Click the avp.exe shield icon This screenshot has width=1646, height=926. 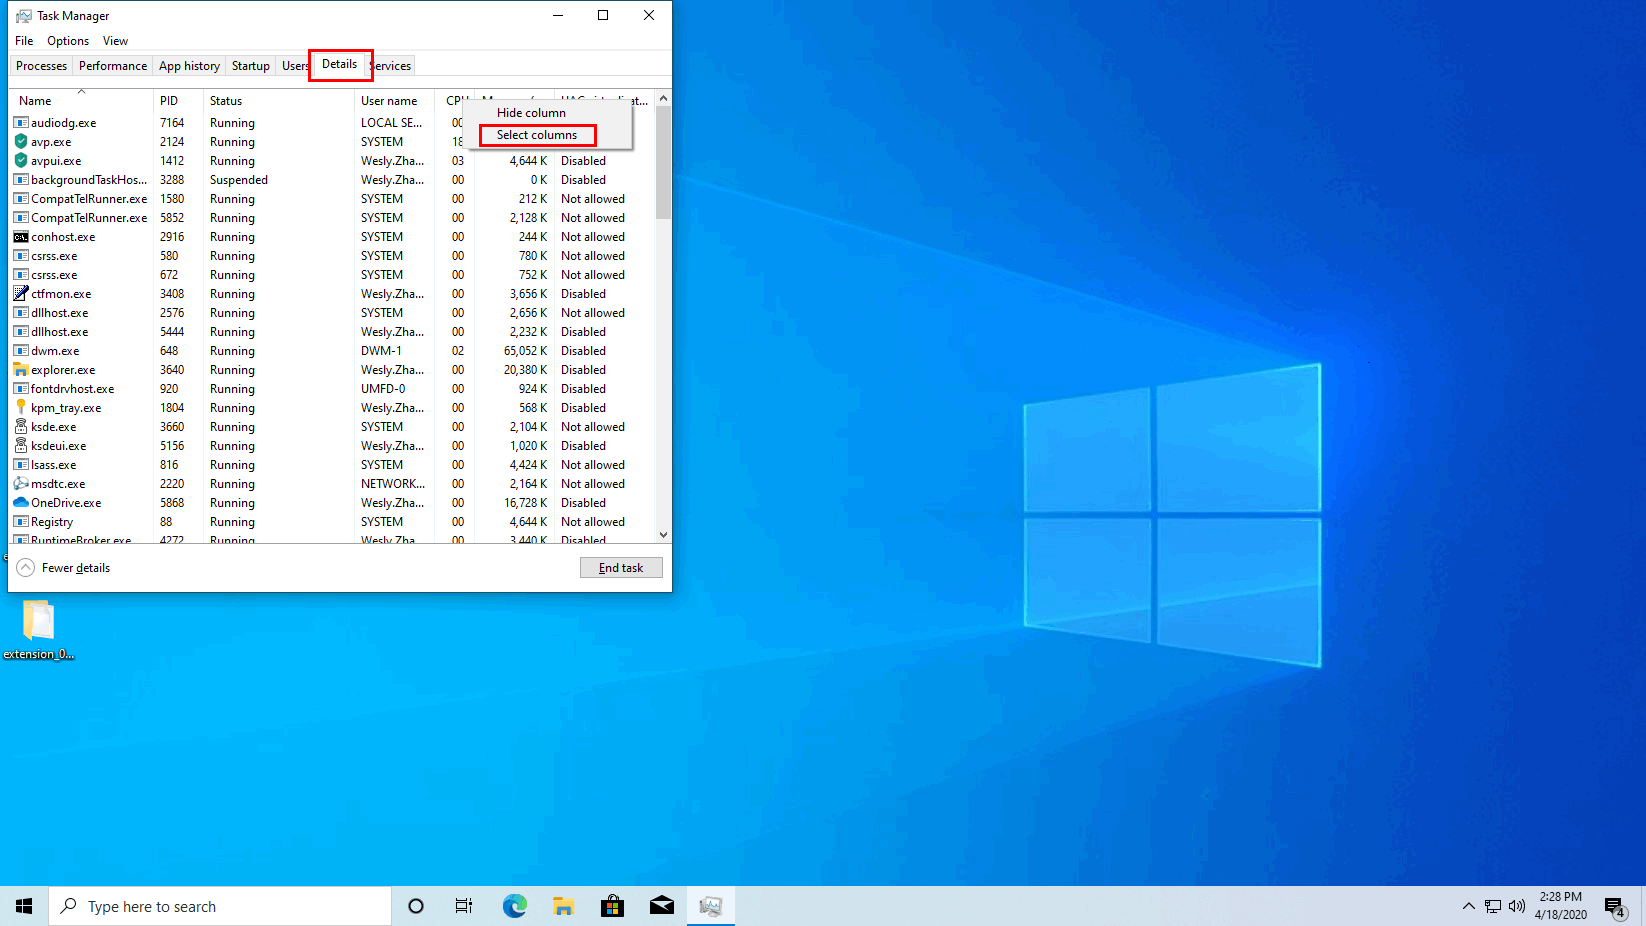[x=21, y=142]
